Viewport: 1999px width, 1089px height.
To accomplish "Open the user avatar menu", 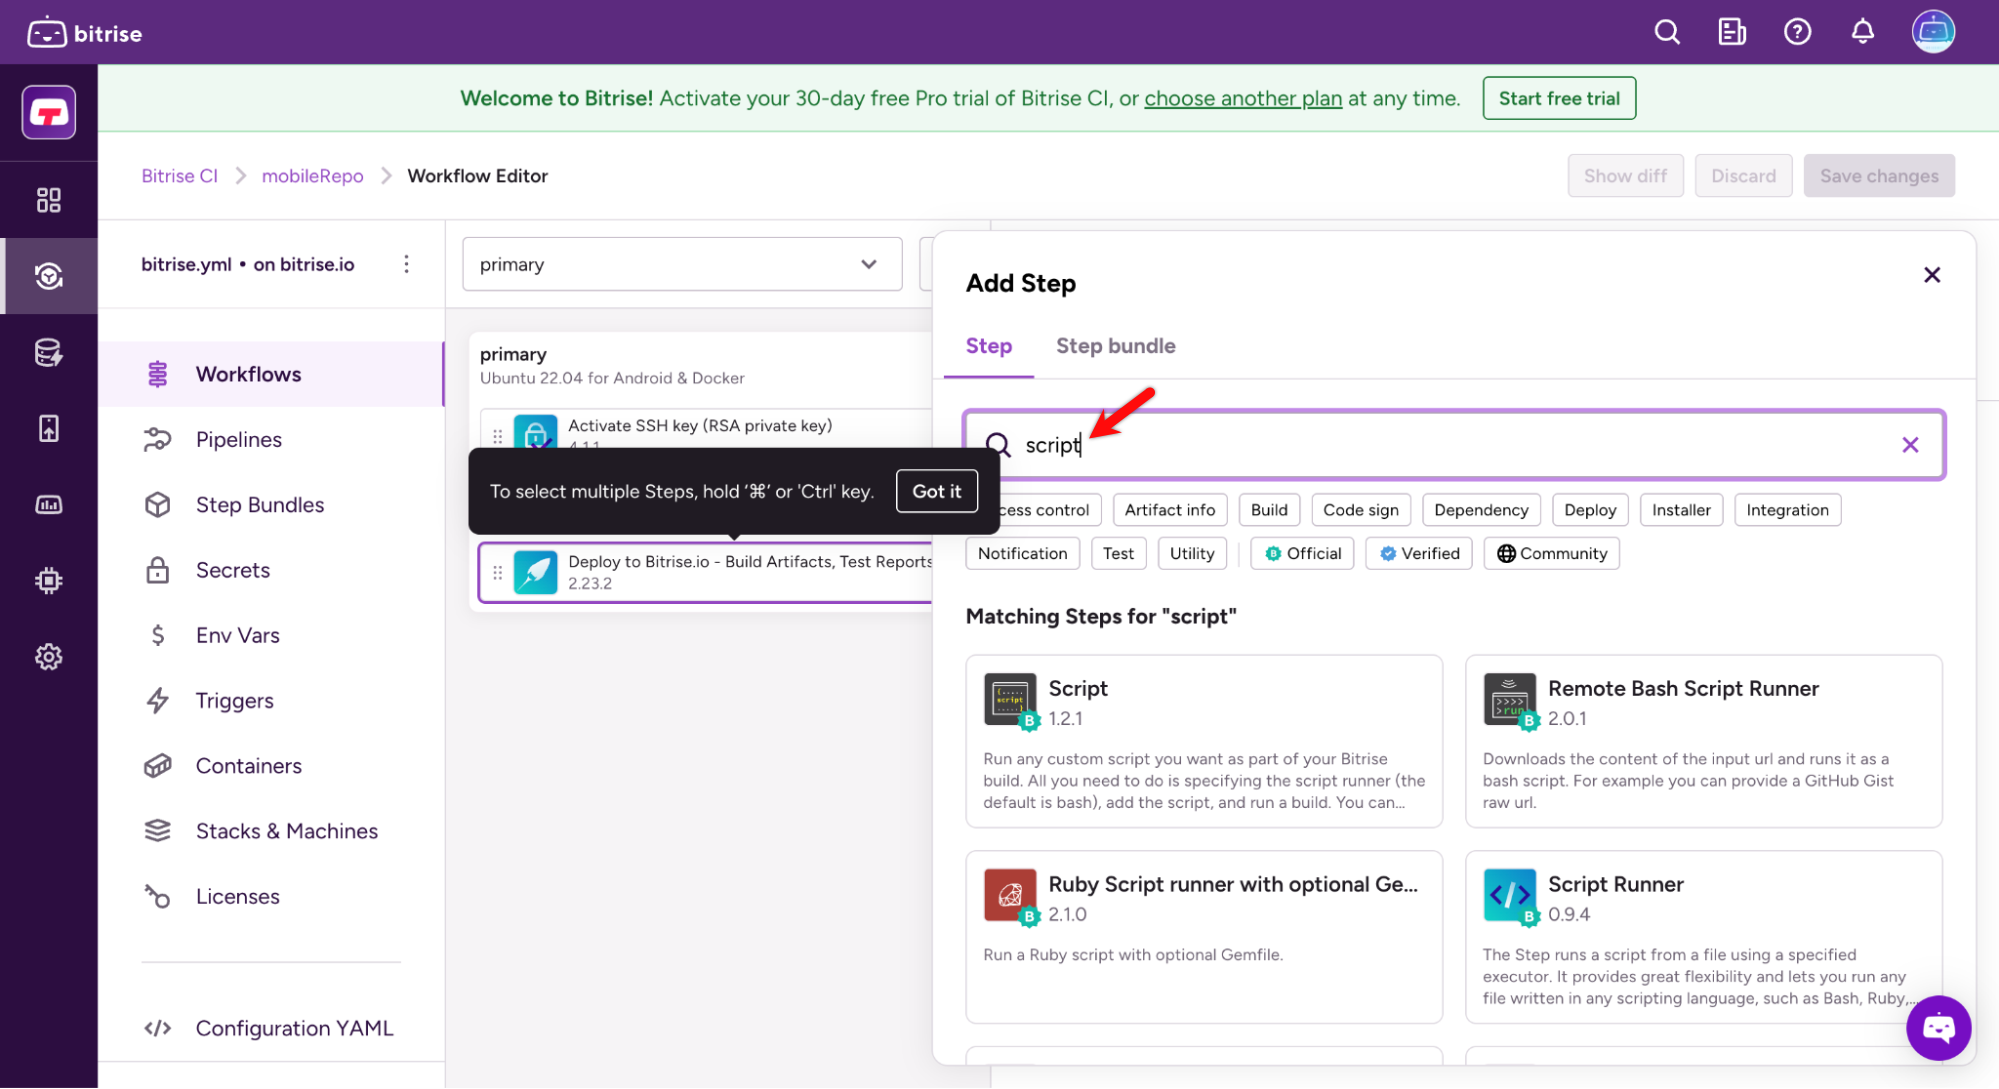I will click(1933, 33).
